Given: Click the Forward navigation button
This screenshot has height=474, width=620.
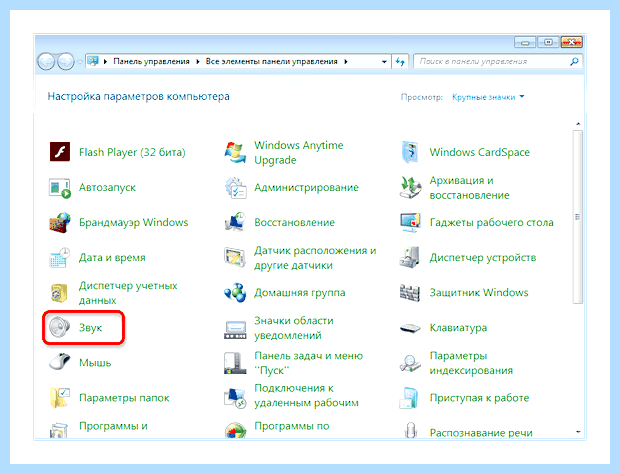Looking at the screenshot, I should (66, 62).
